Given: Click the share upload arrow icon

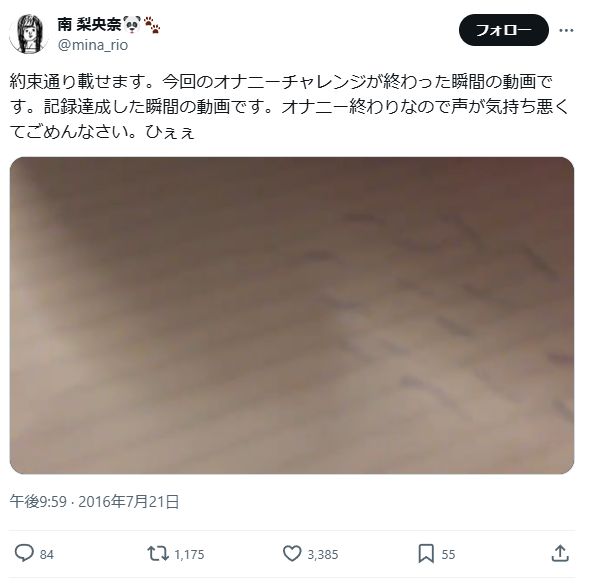Looking at the screenshot, I should (560, 554).
